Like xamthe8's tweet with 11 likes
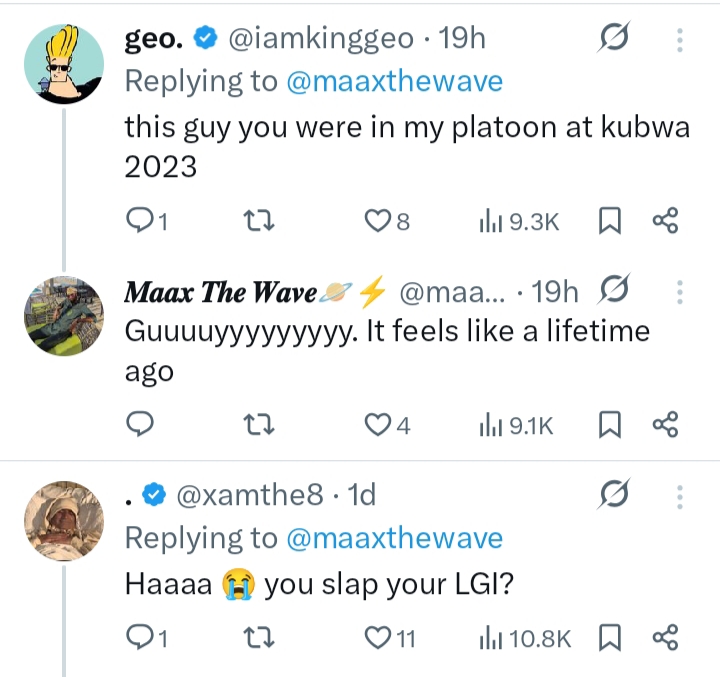The height and width of the screenshot is (677, 720). [377, 636]
